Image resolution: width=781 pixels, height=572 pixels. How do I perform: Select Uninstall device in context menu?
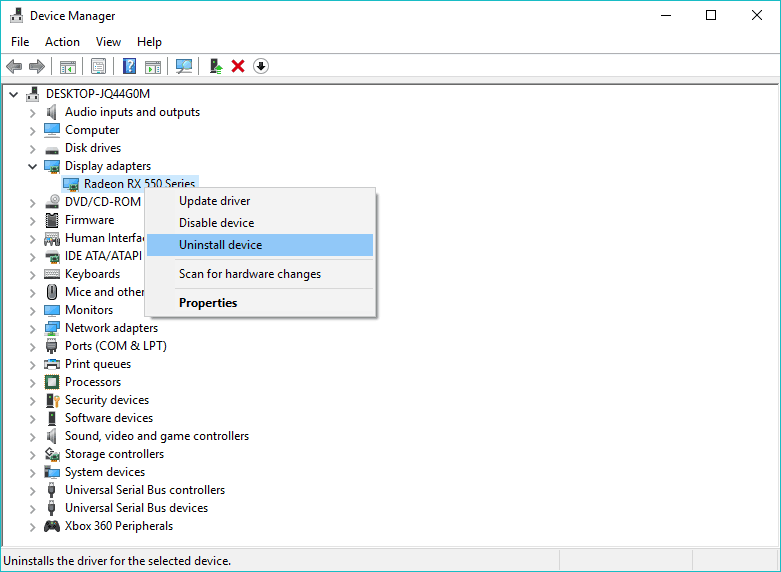point(260,245)
